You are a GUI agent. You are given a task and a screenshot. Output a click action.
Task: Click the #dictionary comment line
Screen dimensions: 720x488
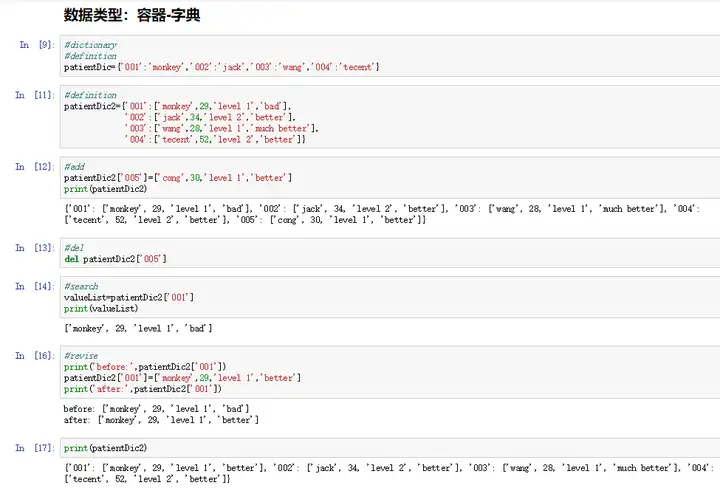pos(90,45)
